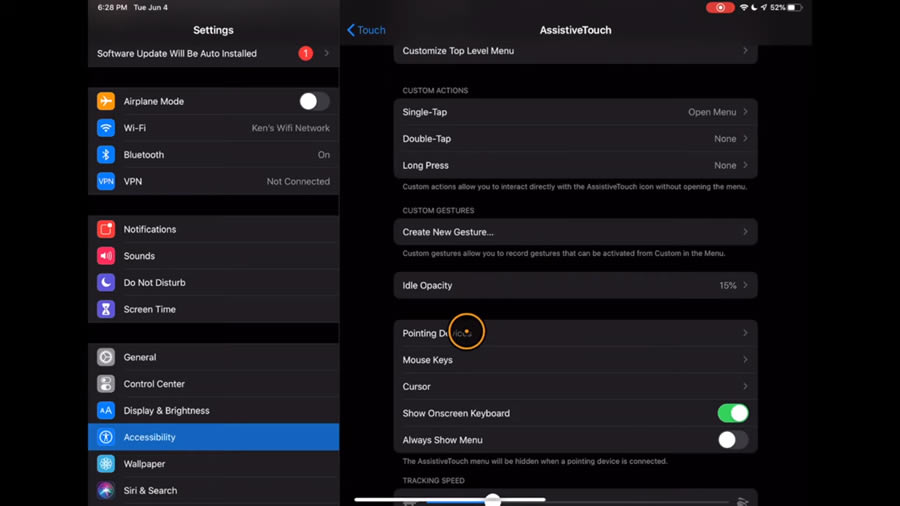Open Screen Time hourglass icon
The image size is (900, 506).
point(106,310)
